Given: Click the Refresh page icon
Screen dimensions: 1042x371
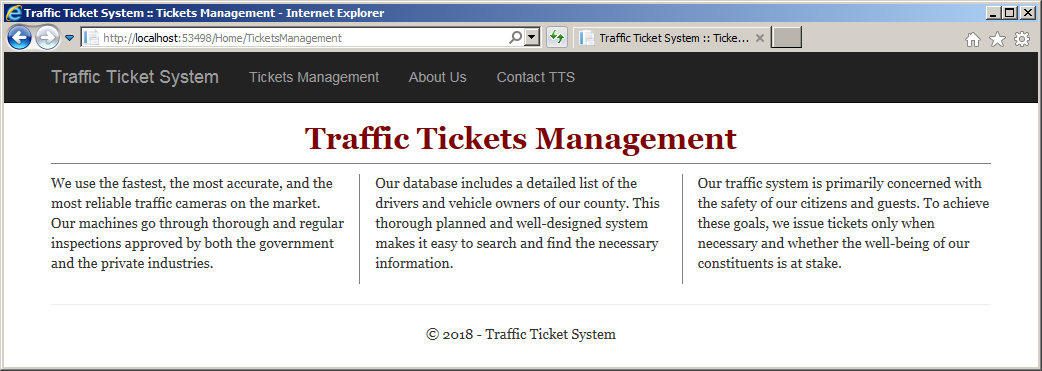Looking at the screenshot, I should (x=557, y=38).
